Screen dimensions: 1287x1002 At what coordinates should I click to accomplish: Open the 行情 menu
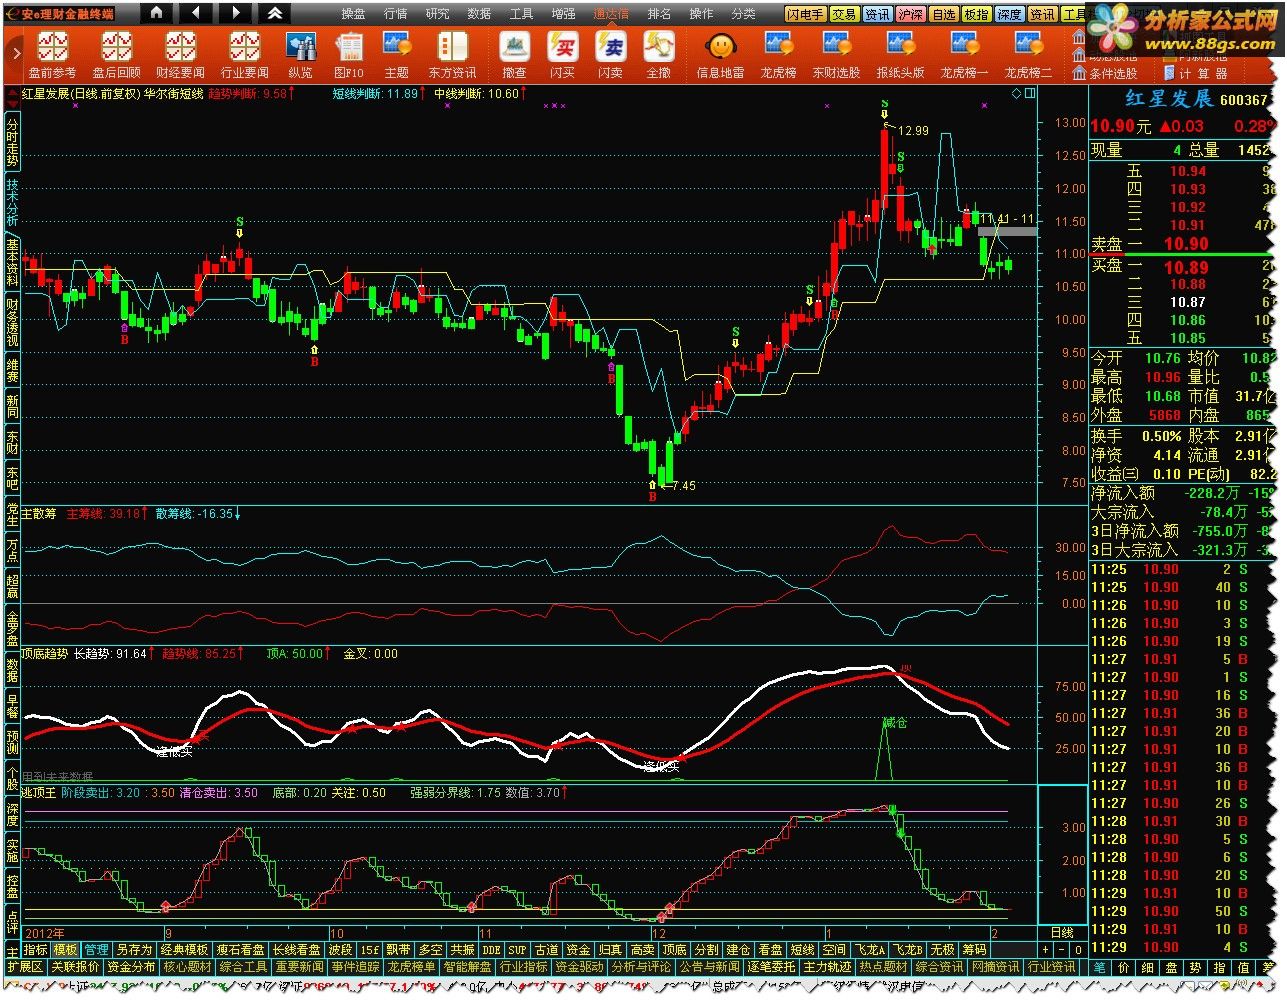click(395, 14)
